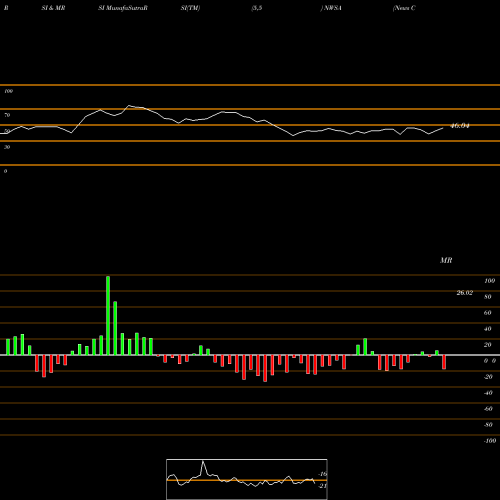Click the 'SI(TM)' header text

click(x=190, y=8)
